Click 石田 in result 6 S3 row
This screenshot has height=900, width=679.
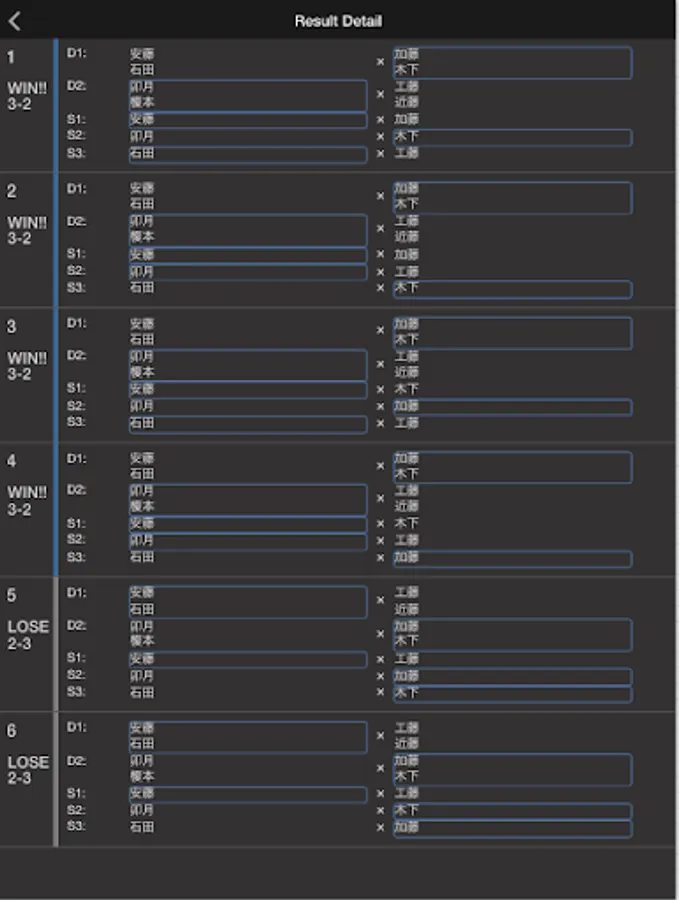tap(142, 827)
